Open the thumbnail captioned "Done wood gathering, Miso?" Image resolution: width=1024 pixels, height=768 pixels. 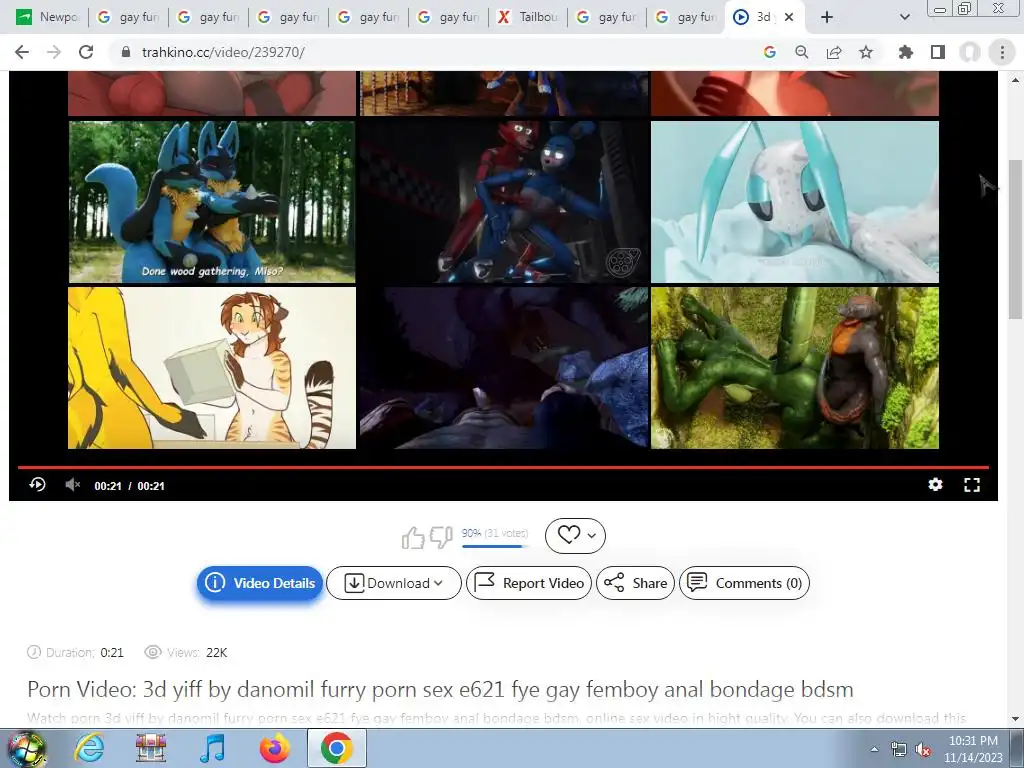point(212,202)
